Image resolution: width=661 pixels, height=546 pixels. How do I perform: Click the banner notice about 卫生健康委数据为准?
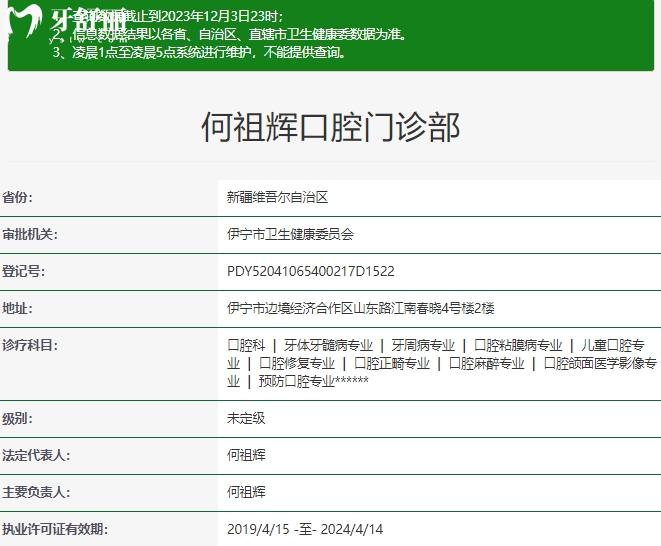point(230,34)
